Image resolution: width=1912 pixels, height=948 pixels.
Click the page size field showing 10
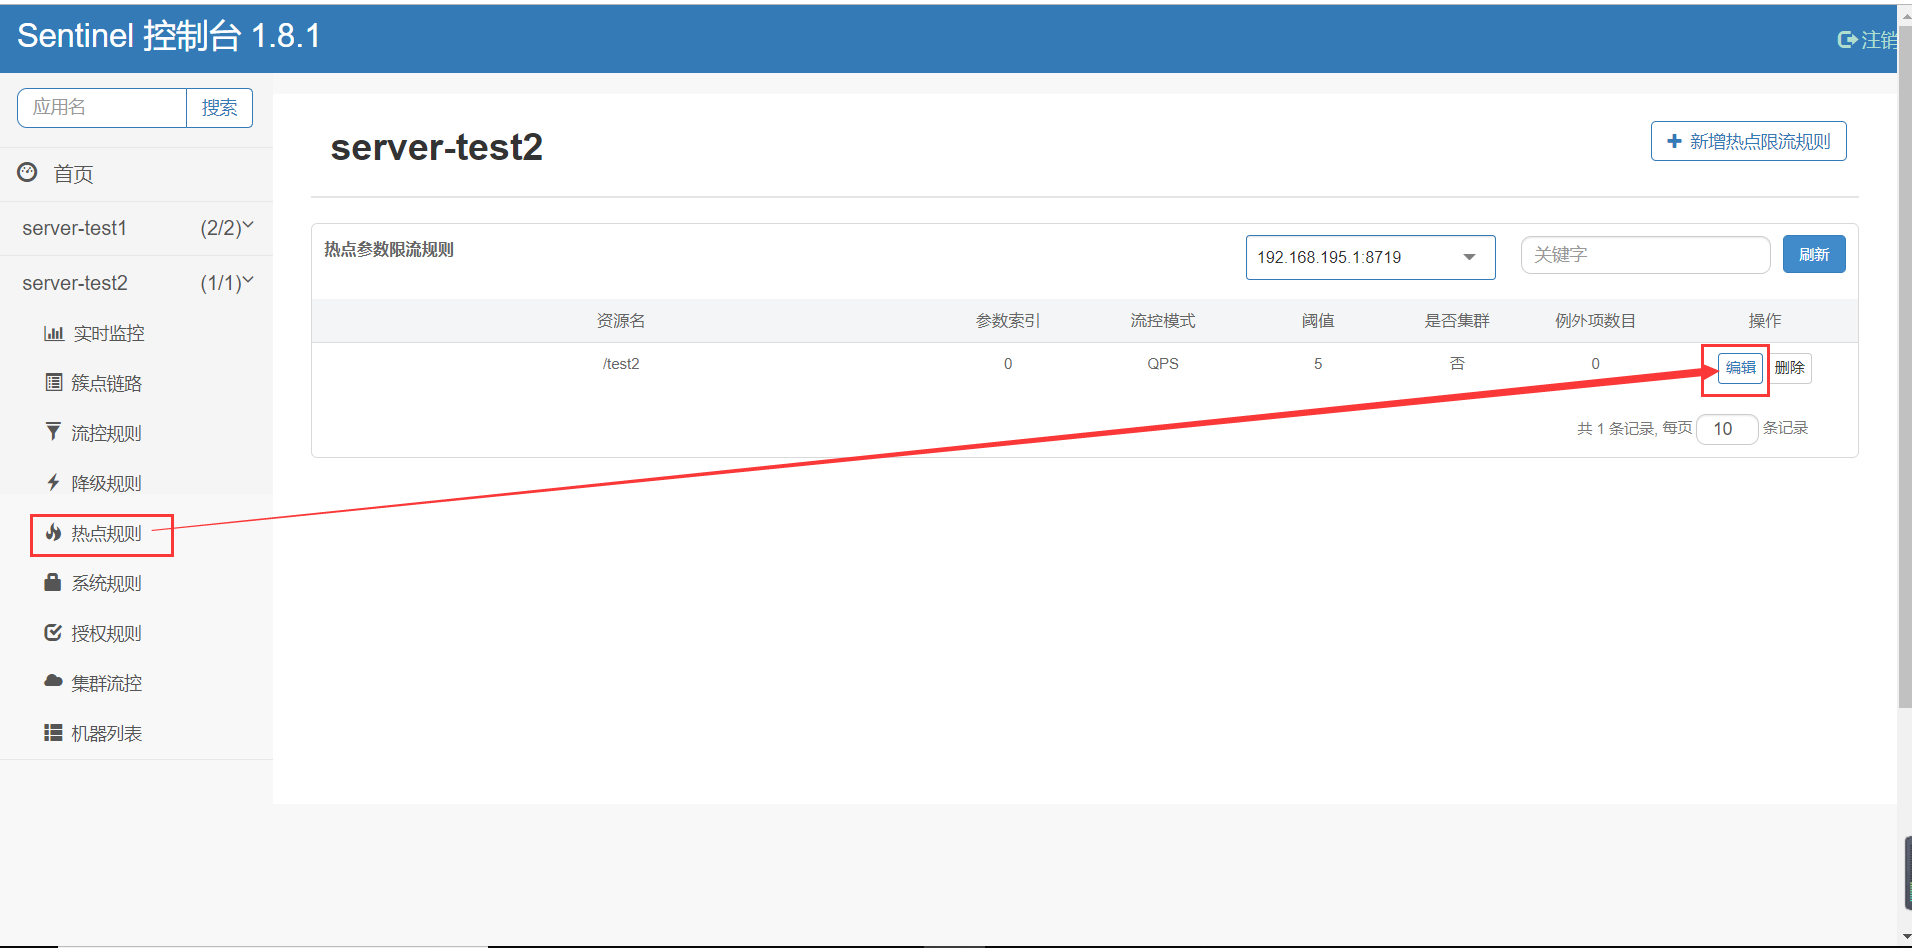pos(1727,429)
